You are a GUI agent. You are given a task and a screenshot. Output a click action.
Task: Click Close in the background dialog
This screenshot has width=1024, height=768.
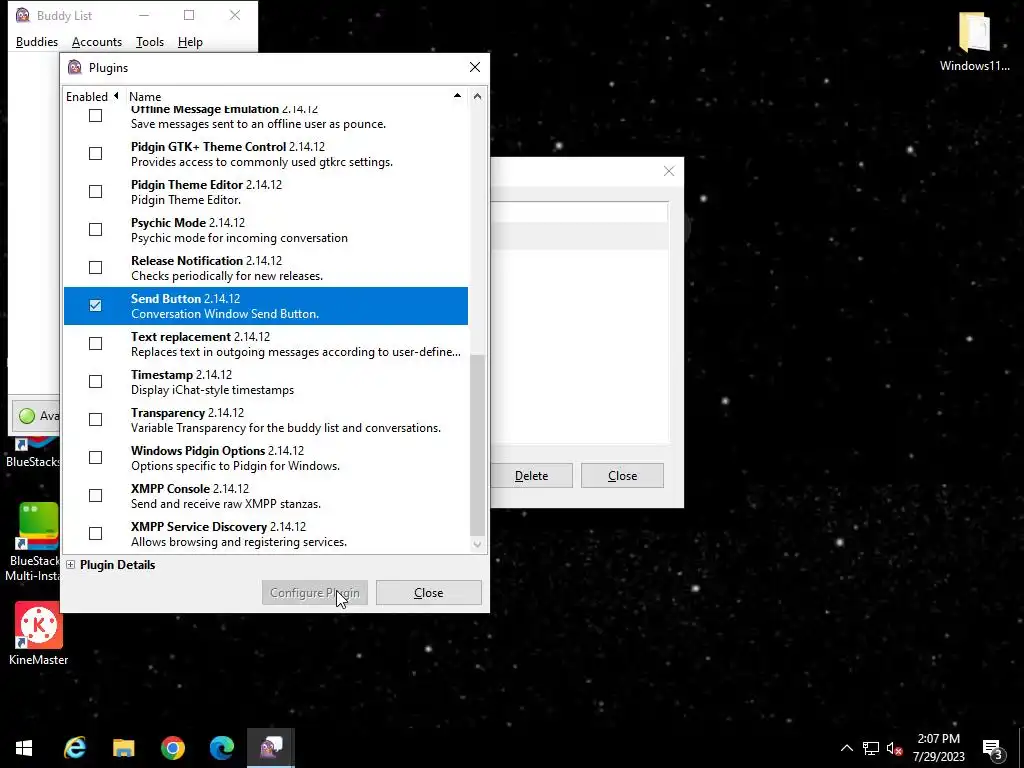click(x=622, y=476)
